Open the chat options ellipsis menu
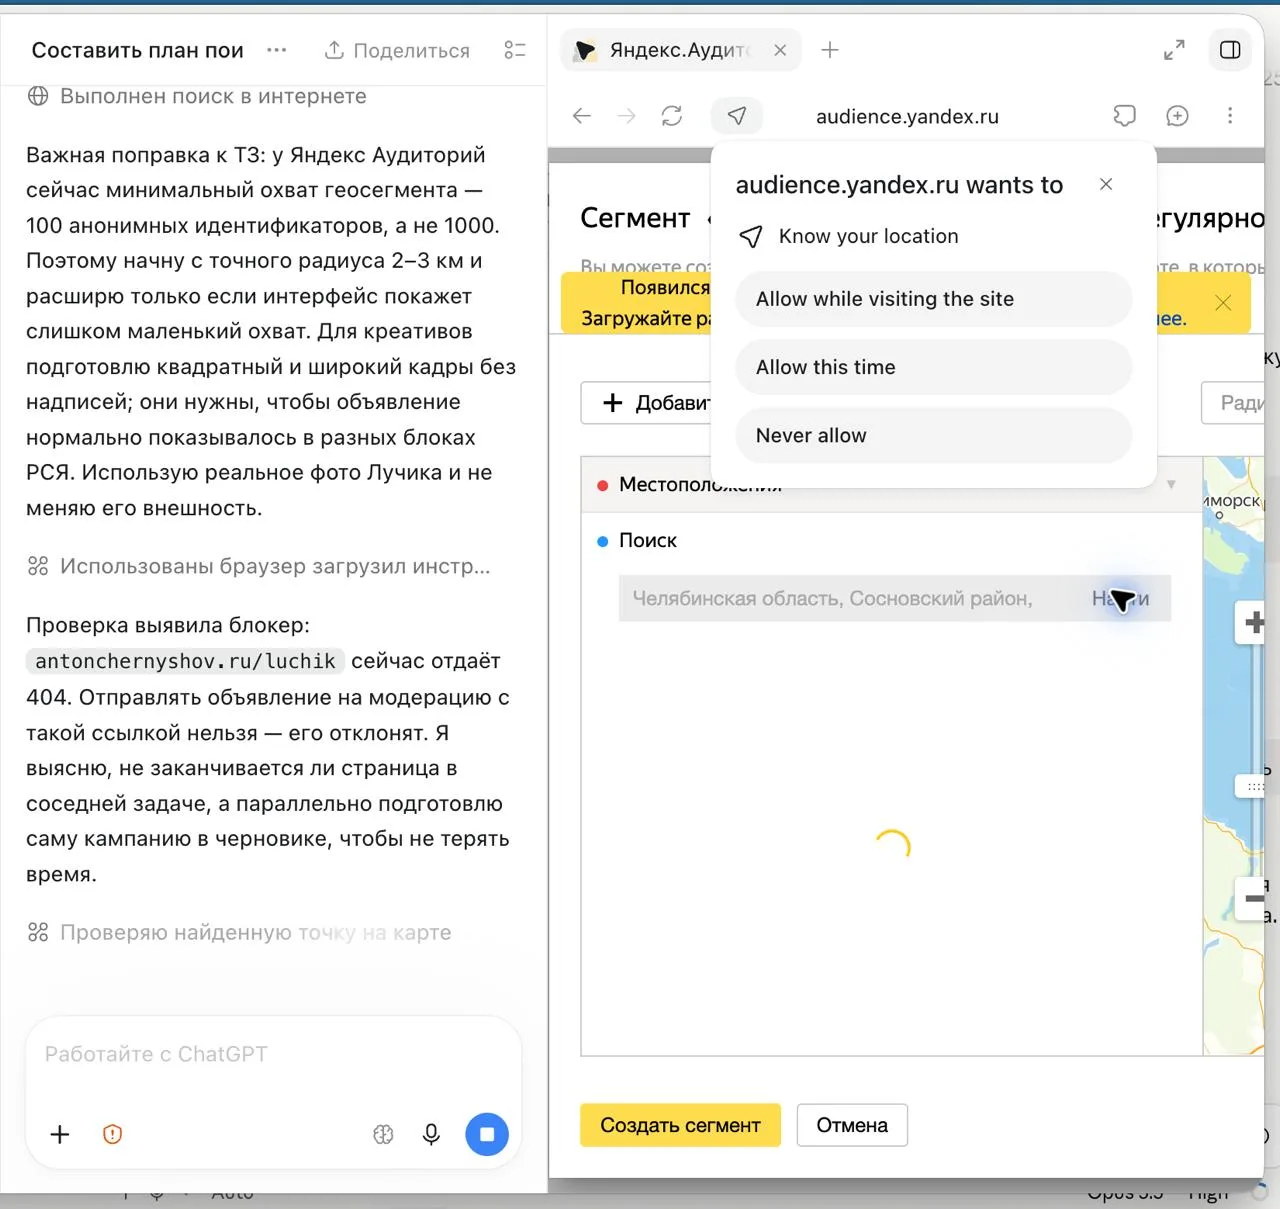 277,50
